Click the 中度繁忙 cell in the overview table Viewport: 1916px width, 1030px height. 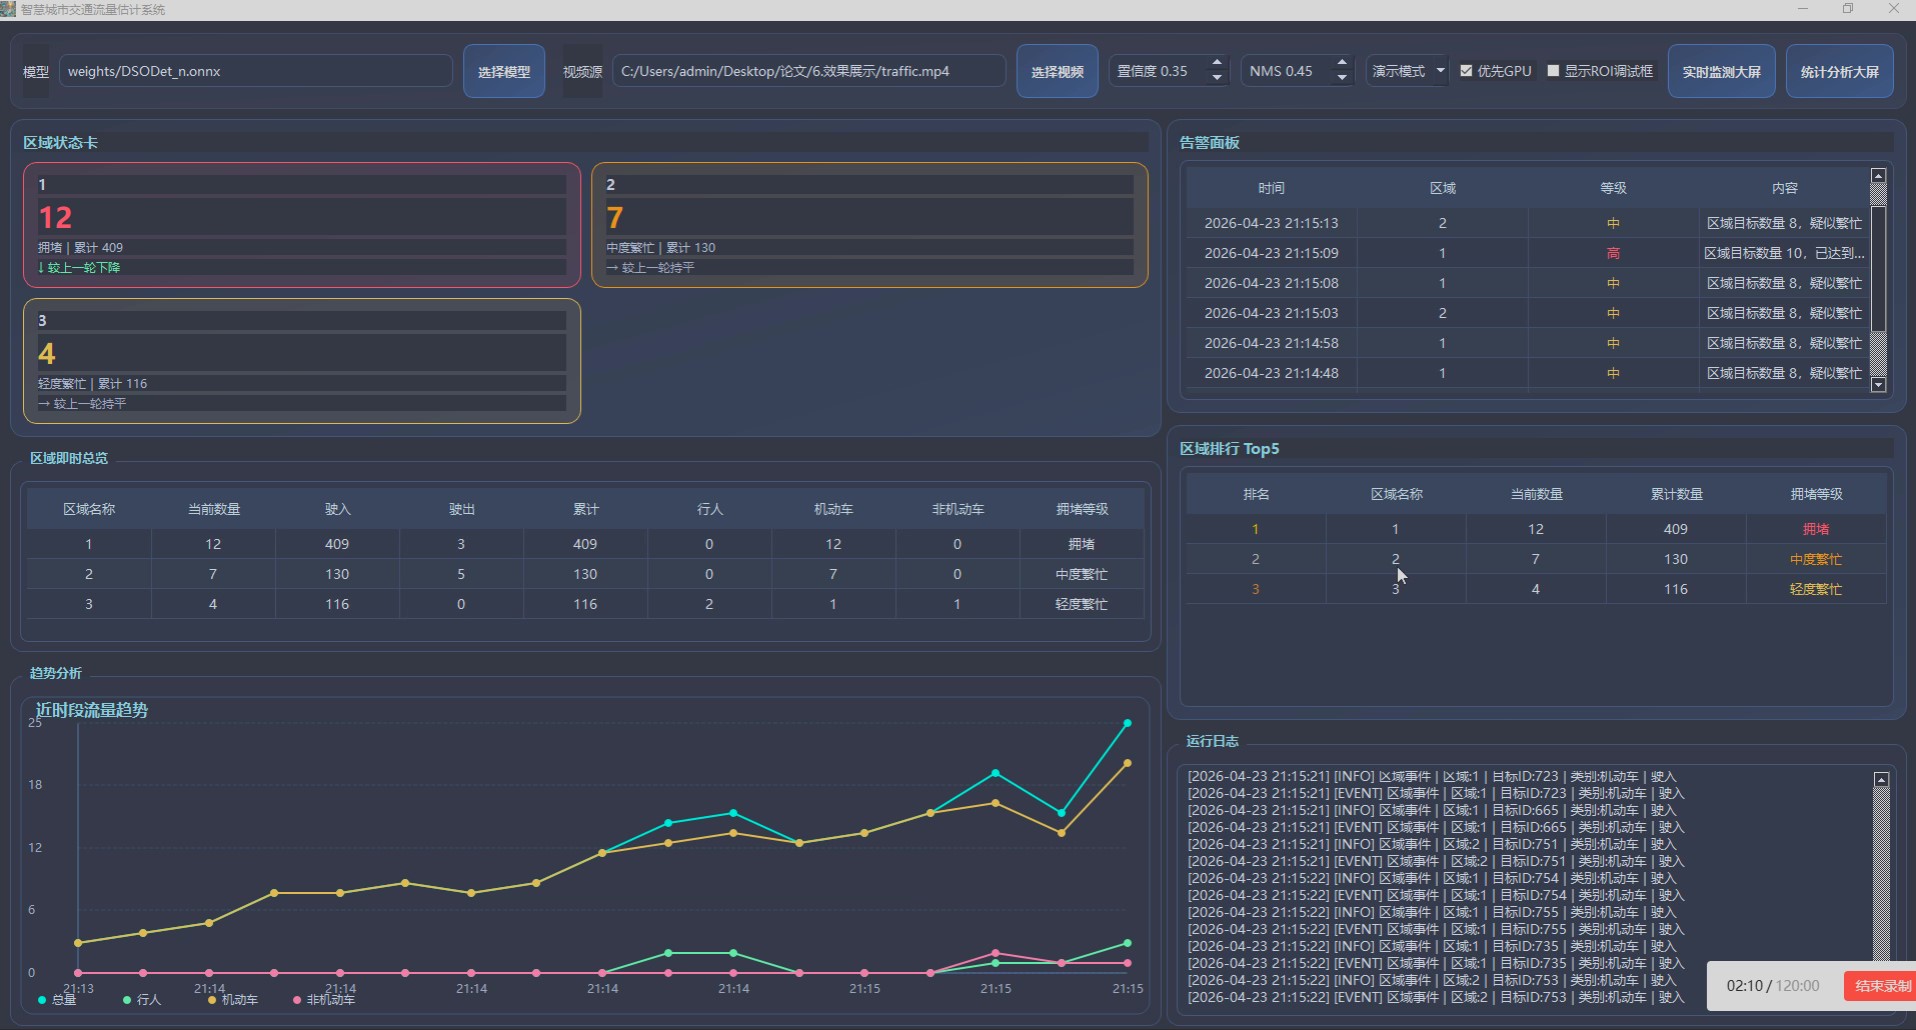tap(1081, 574)
